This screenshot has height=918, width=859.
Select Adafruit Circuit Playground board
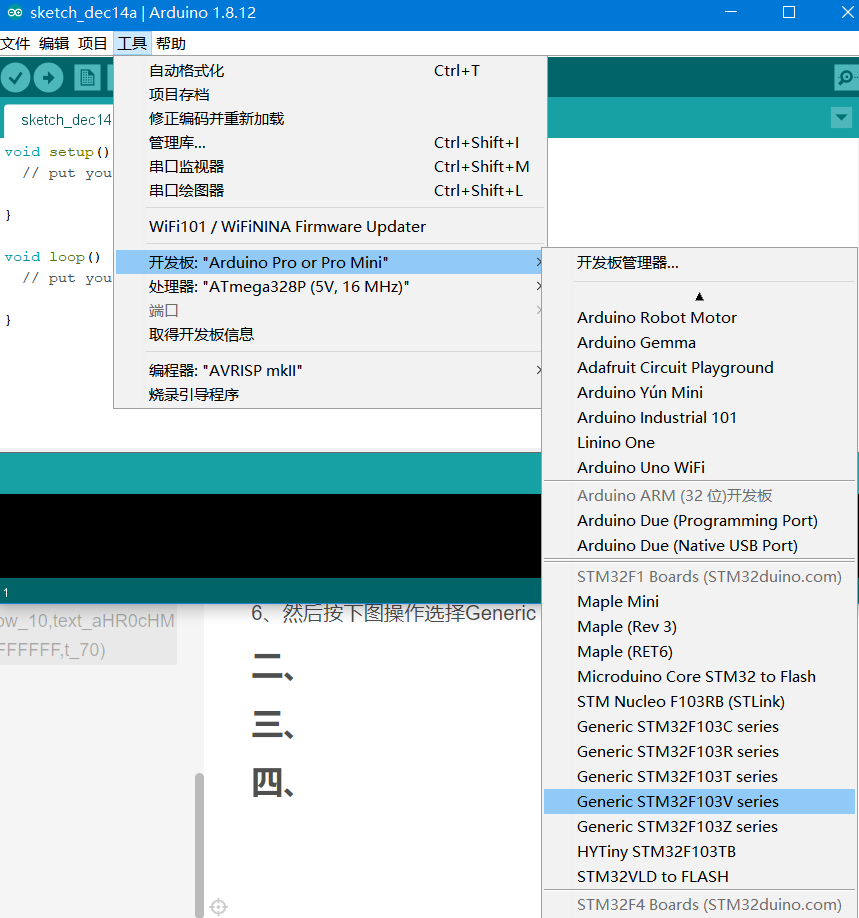pos(700,368)
